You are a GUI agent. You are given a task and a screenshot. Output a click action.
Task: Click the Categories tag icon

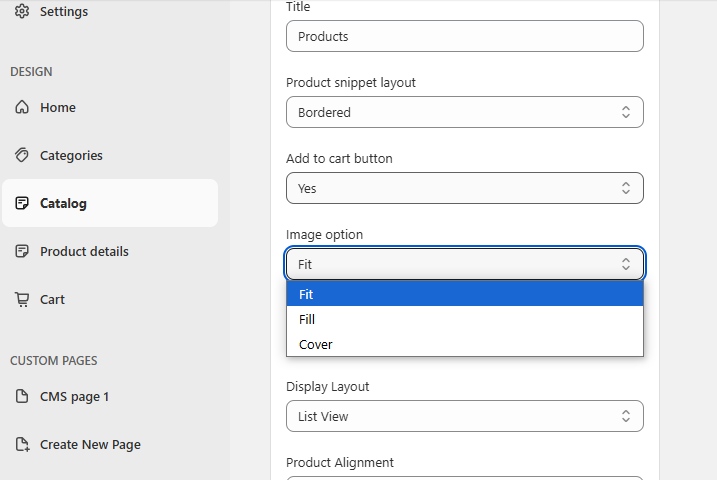(21, 155)
